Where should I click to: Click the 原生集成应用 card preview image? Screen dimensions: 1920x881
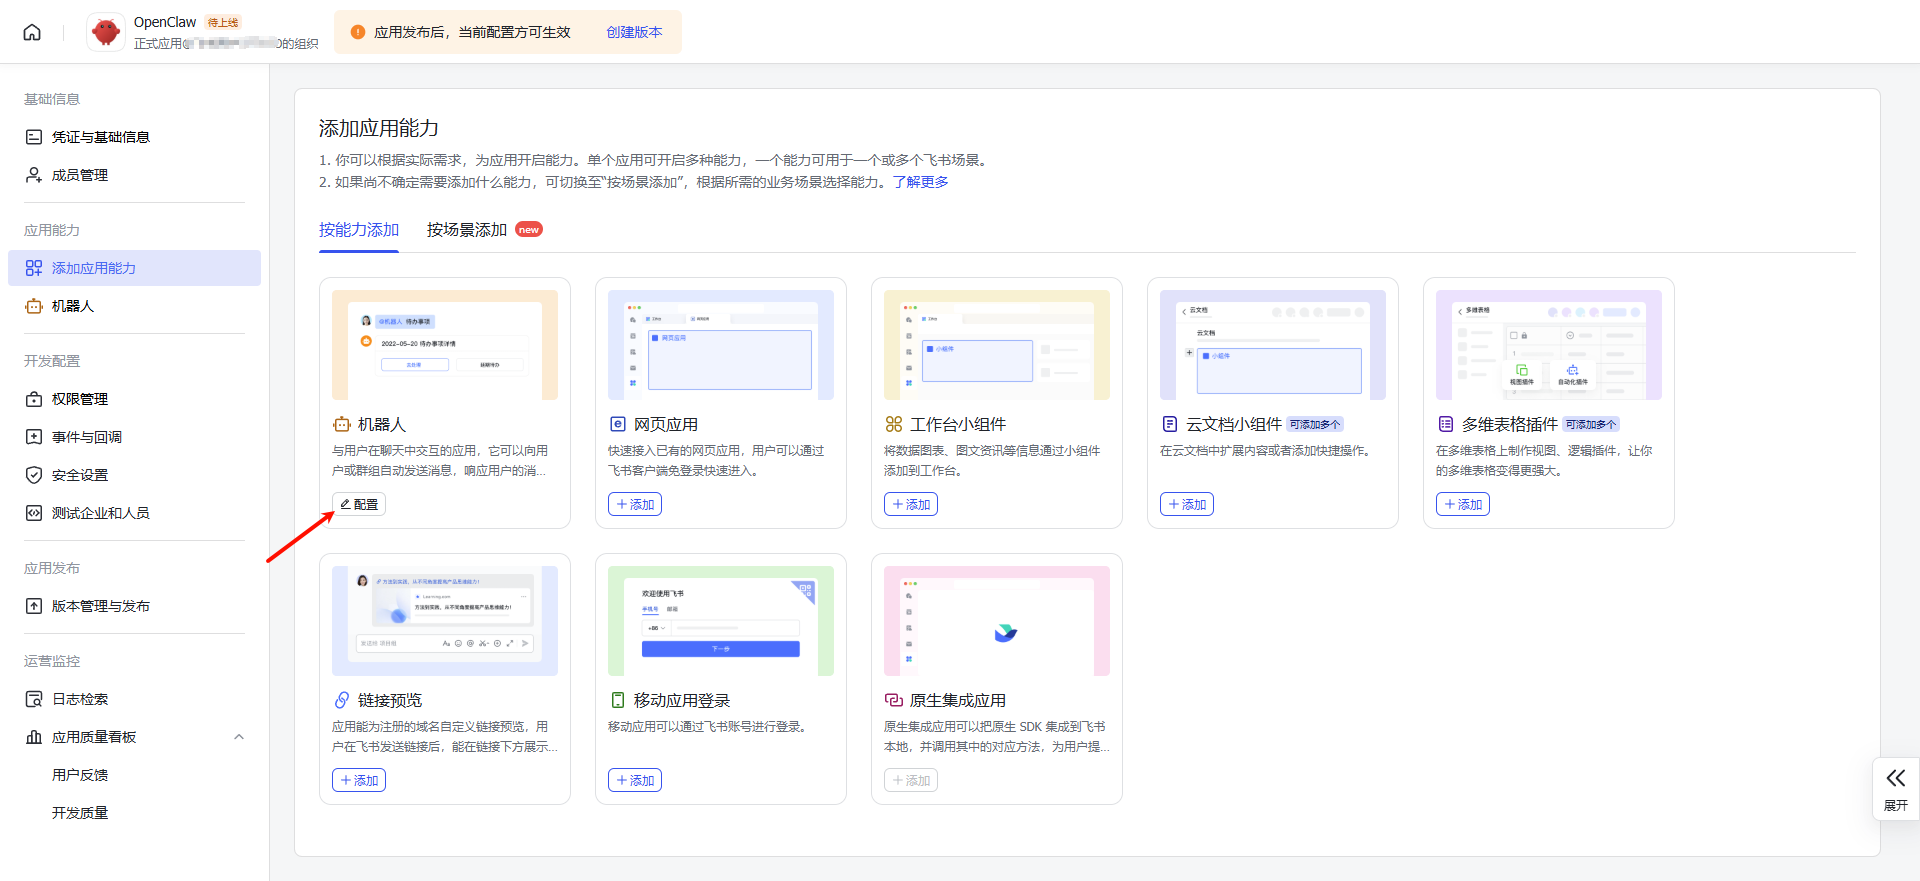(x=997, y=621)
